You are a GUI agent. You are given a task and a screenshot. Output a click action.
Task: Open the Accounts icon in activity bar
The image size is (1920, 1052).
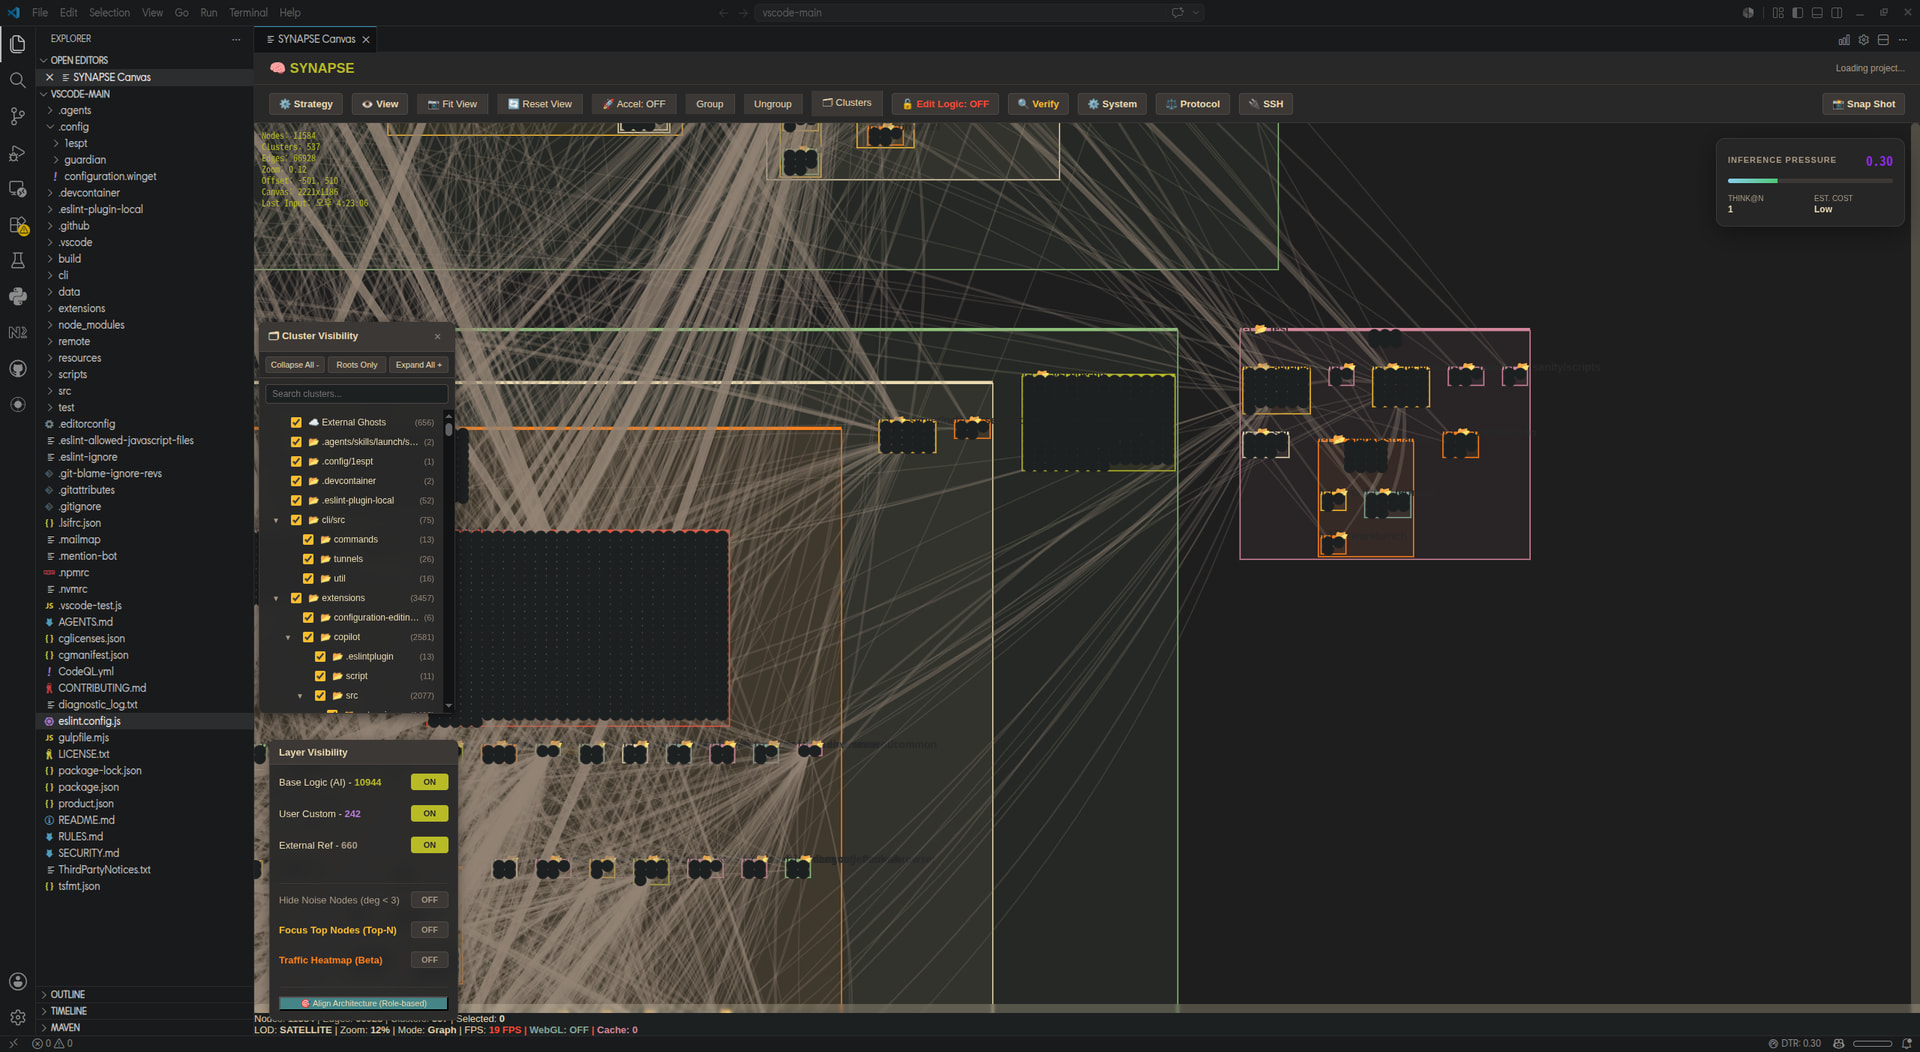(17, 981)
